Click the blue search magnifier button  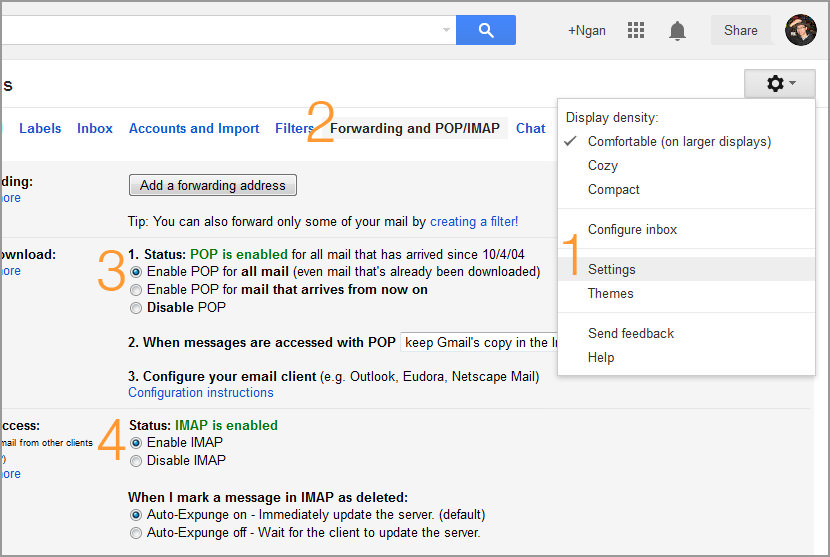[486, 30]
